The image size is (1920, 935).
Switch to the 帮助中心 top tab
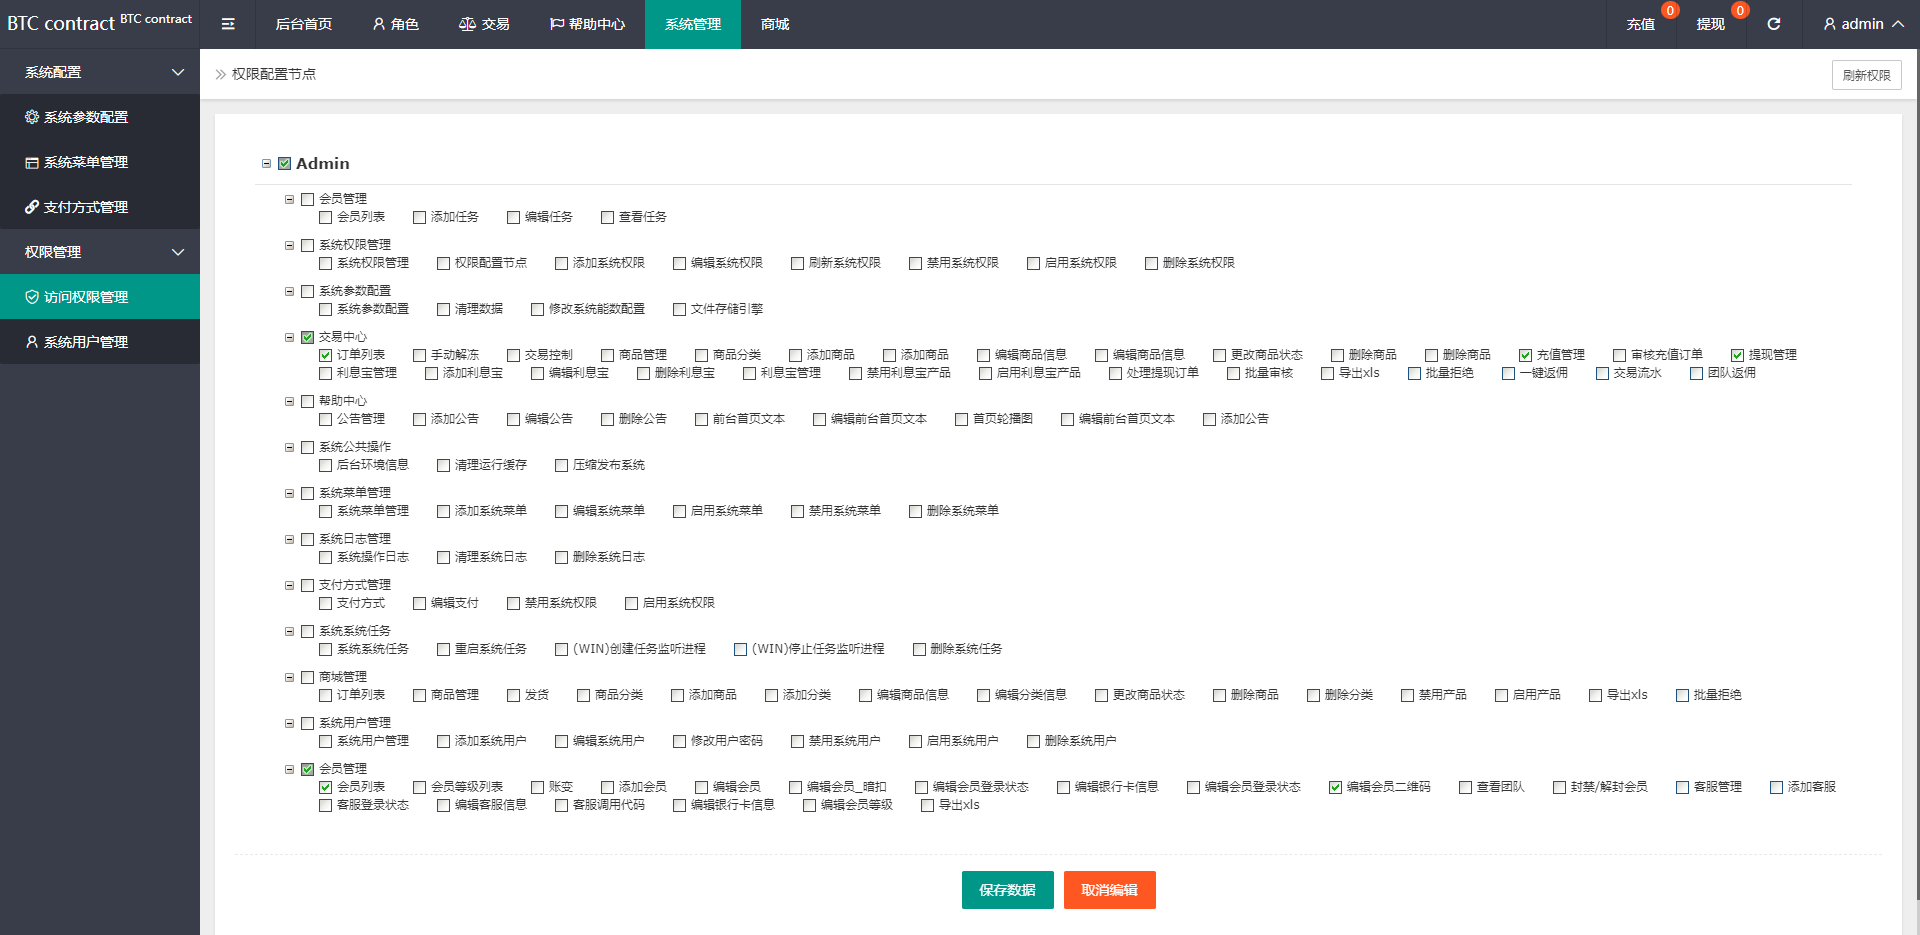(x=587, y=24)
